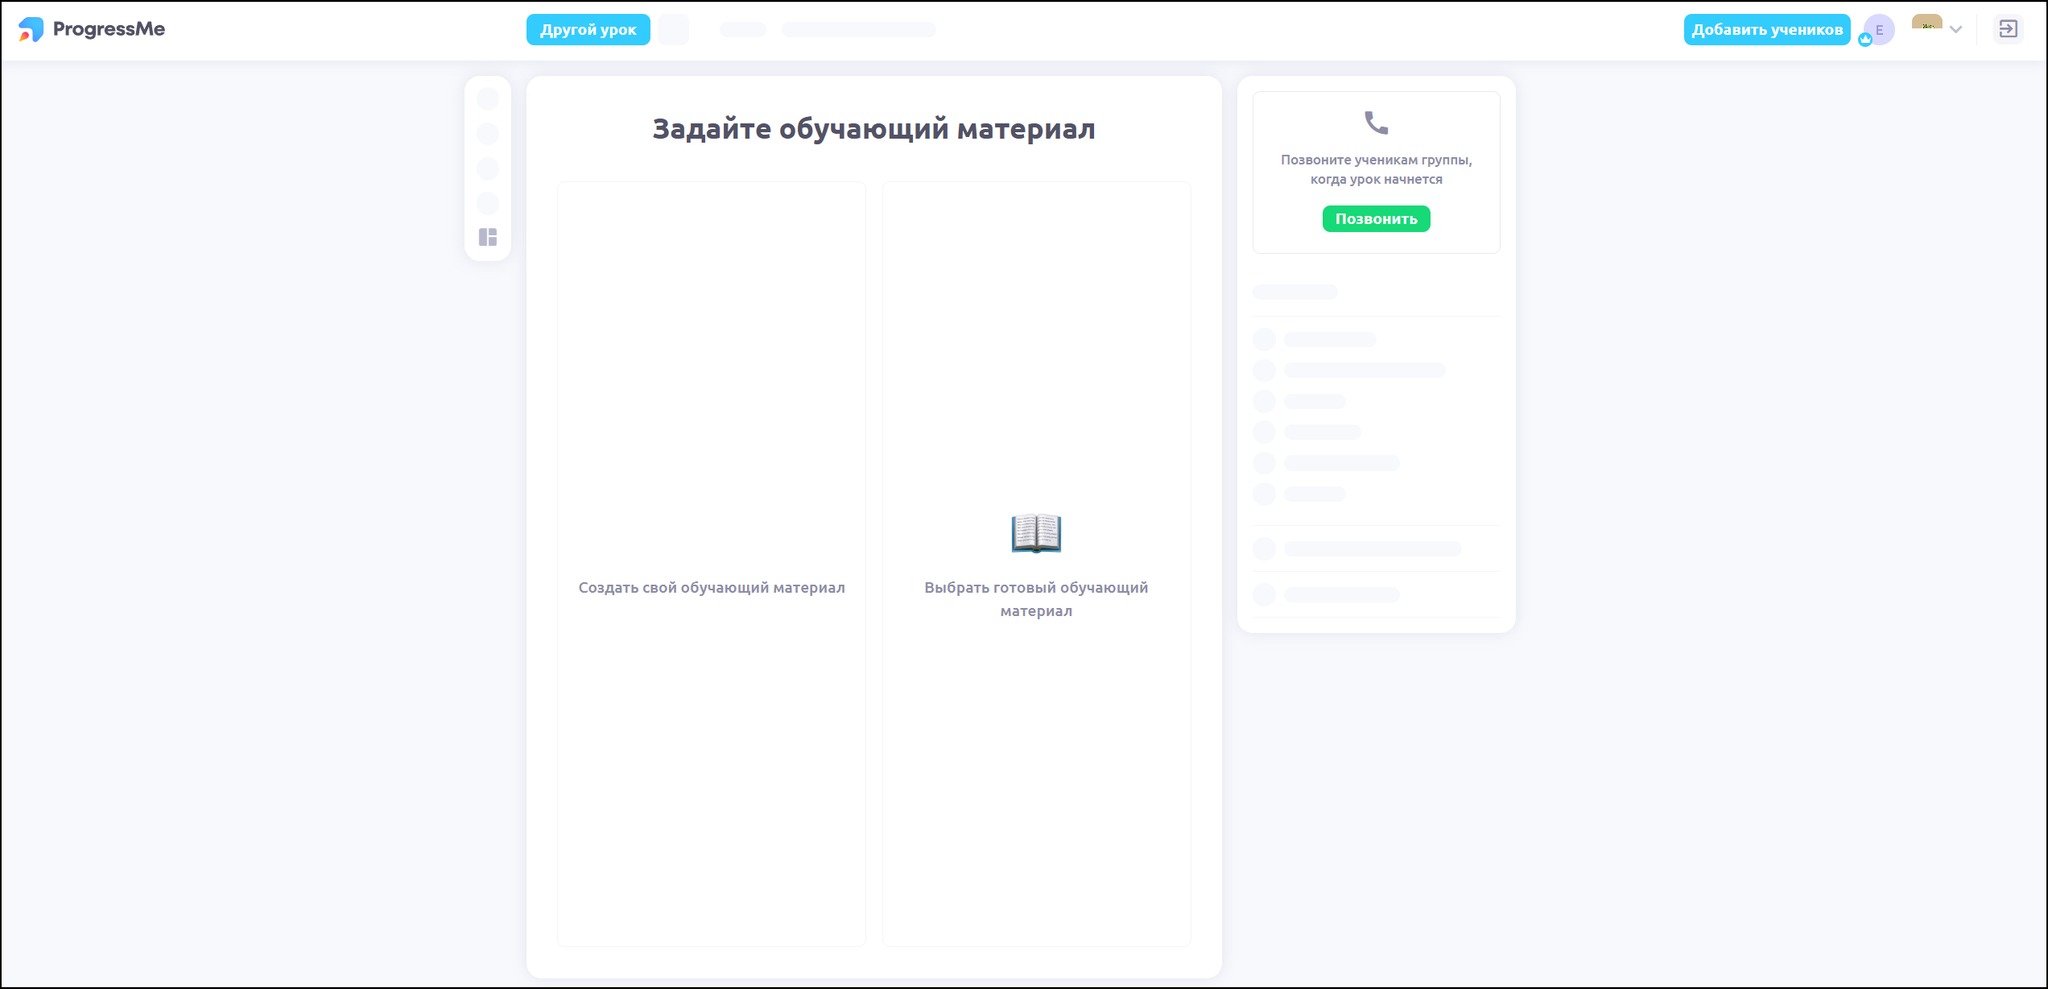This screenshot has width=2048, height=989.
Task: Open the layout grid icon in left toolbar
Action: point(488,237)
